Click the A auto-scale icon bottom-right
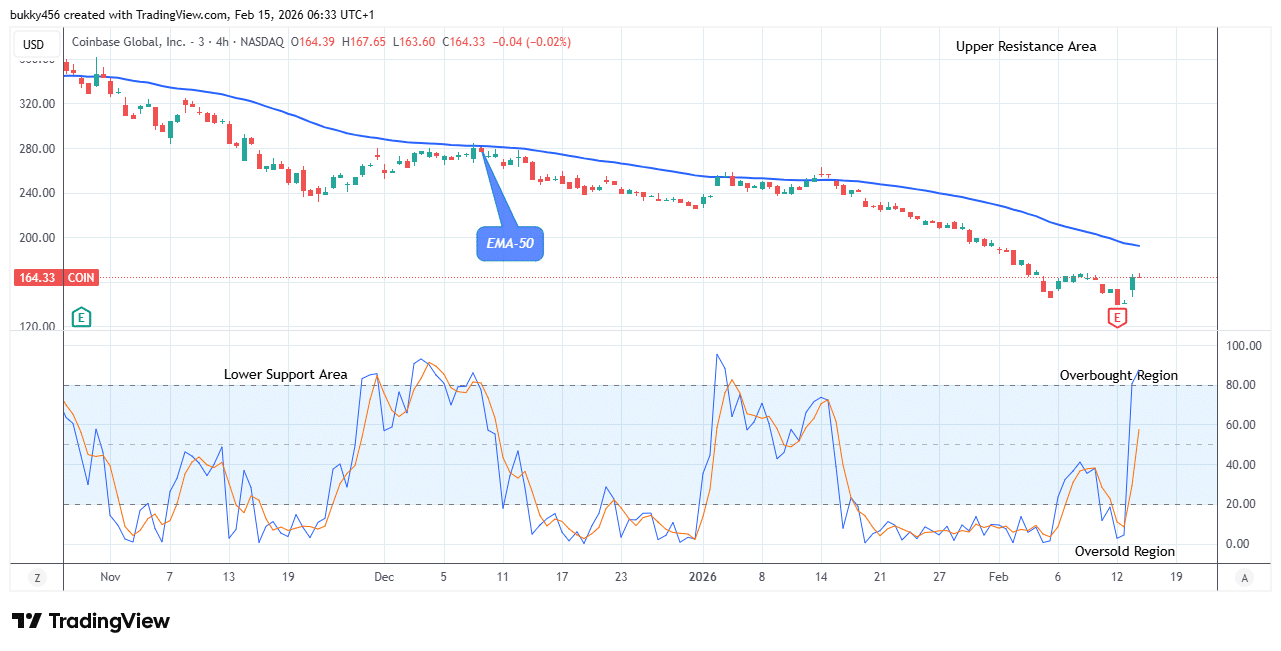The image size is (1281, 651). (x=1244, y=578)
